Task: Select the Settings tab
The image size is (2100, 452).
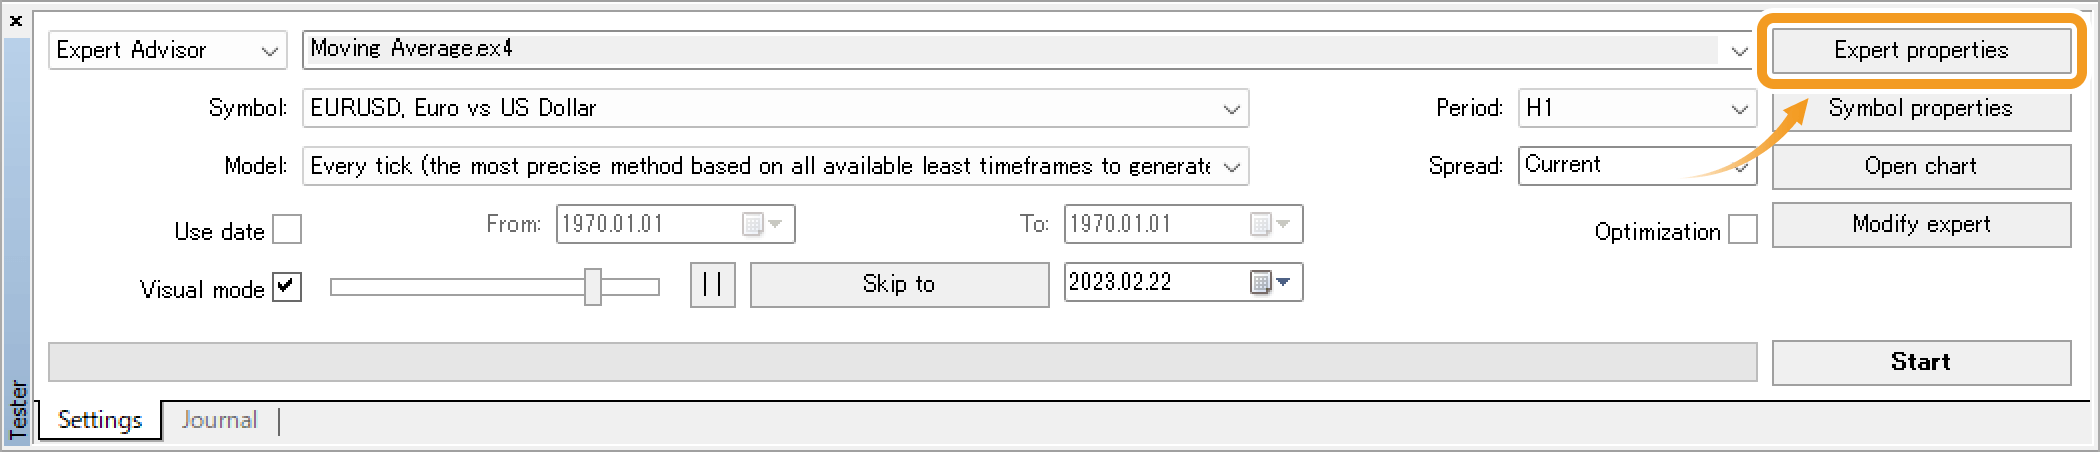Action: pyautogui.click(x=100, y=420)
